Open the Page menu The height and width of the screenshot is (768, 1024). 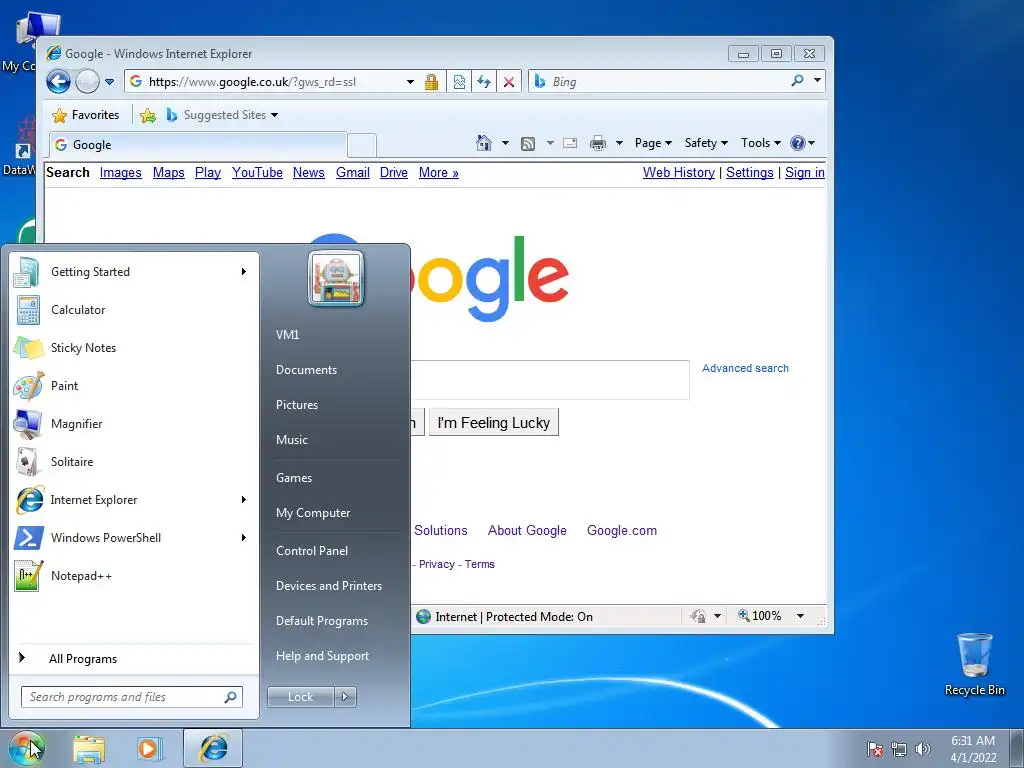click(653, 143)
